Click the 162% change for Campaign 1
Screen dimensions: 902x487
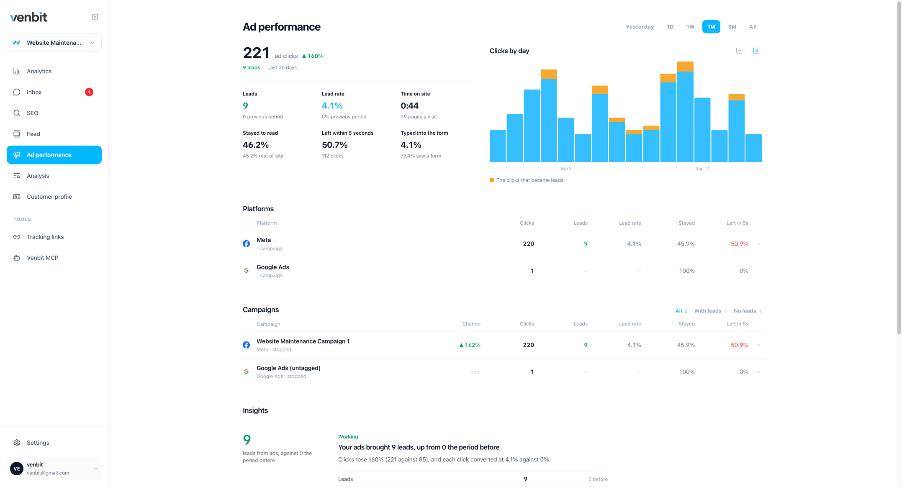[469, 346]
